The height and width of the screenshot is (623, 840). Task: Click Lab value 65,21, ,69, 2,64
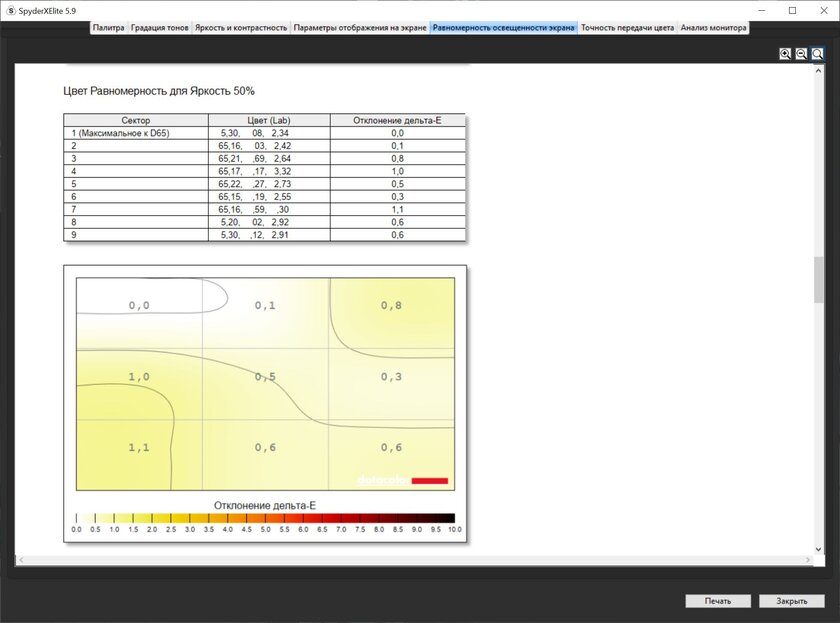coord(254,159)
